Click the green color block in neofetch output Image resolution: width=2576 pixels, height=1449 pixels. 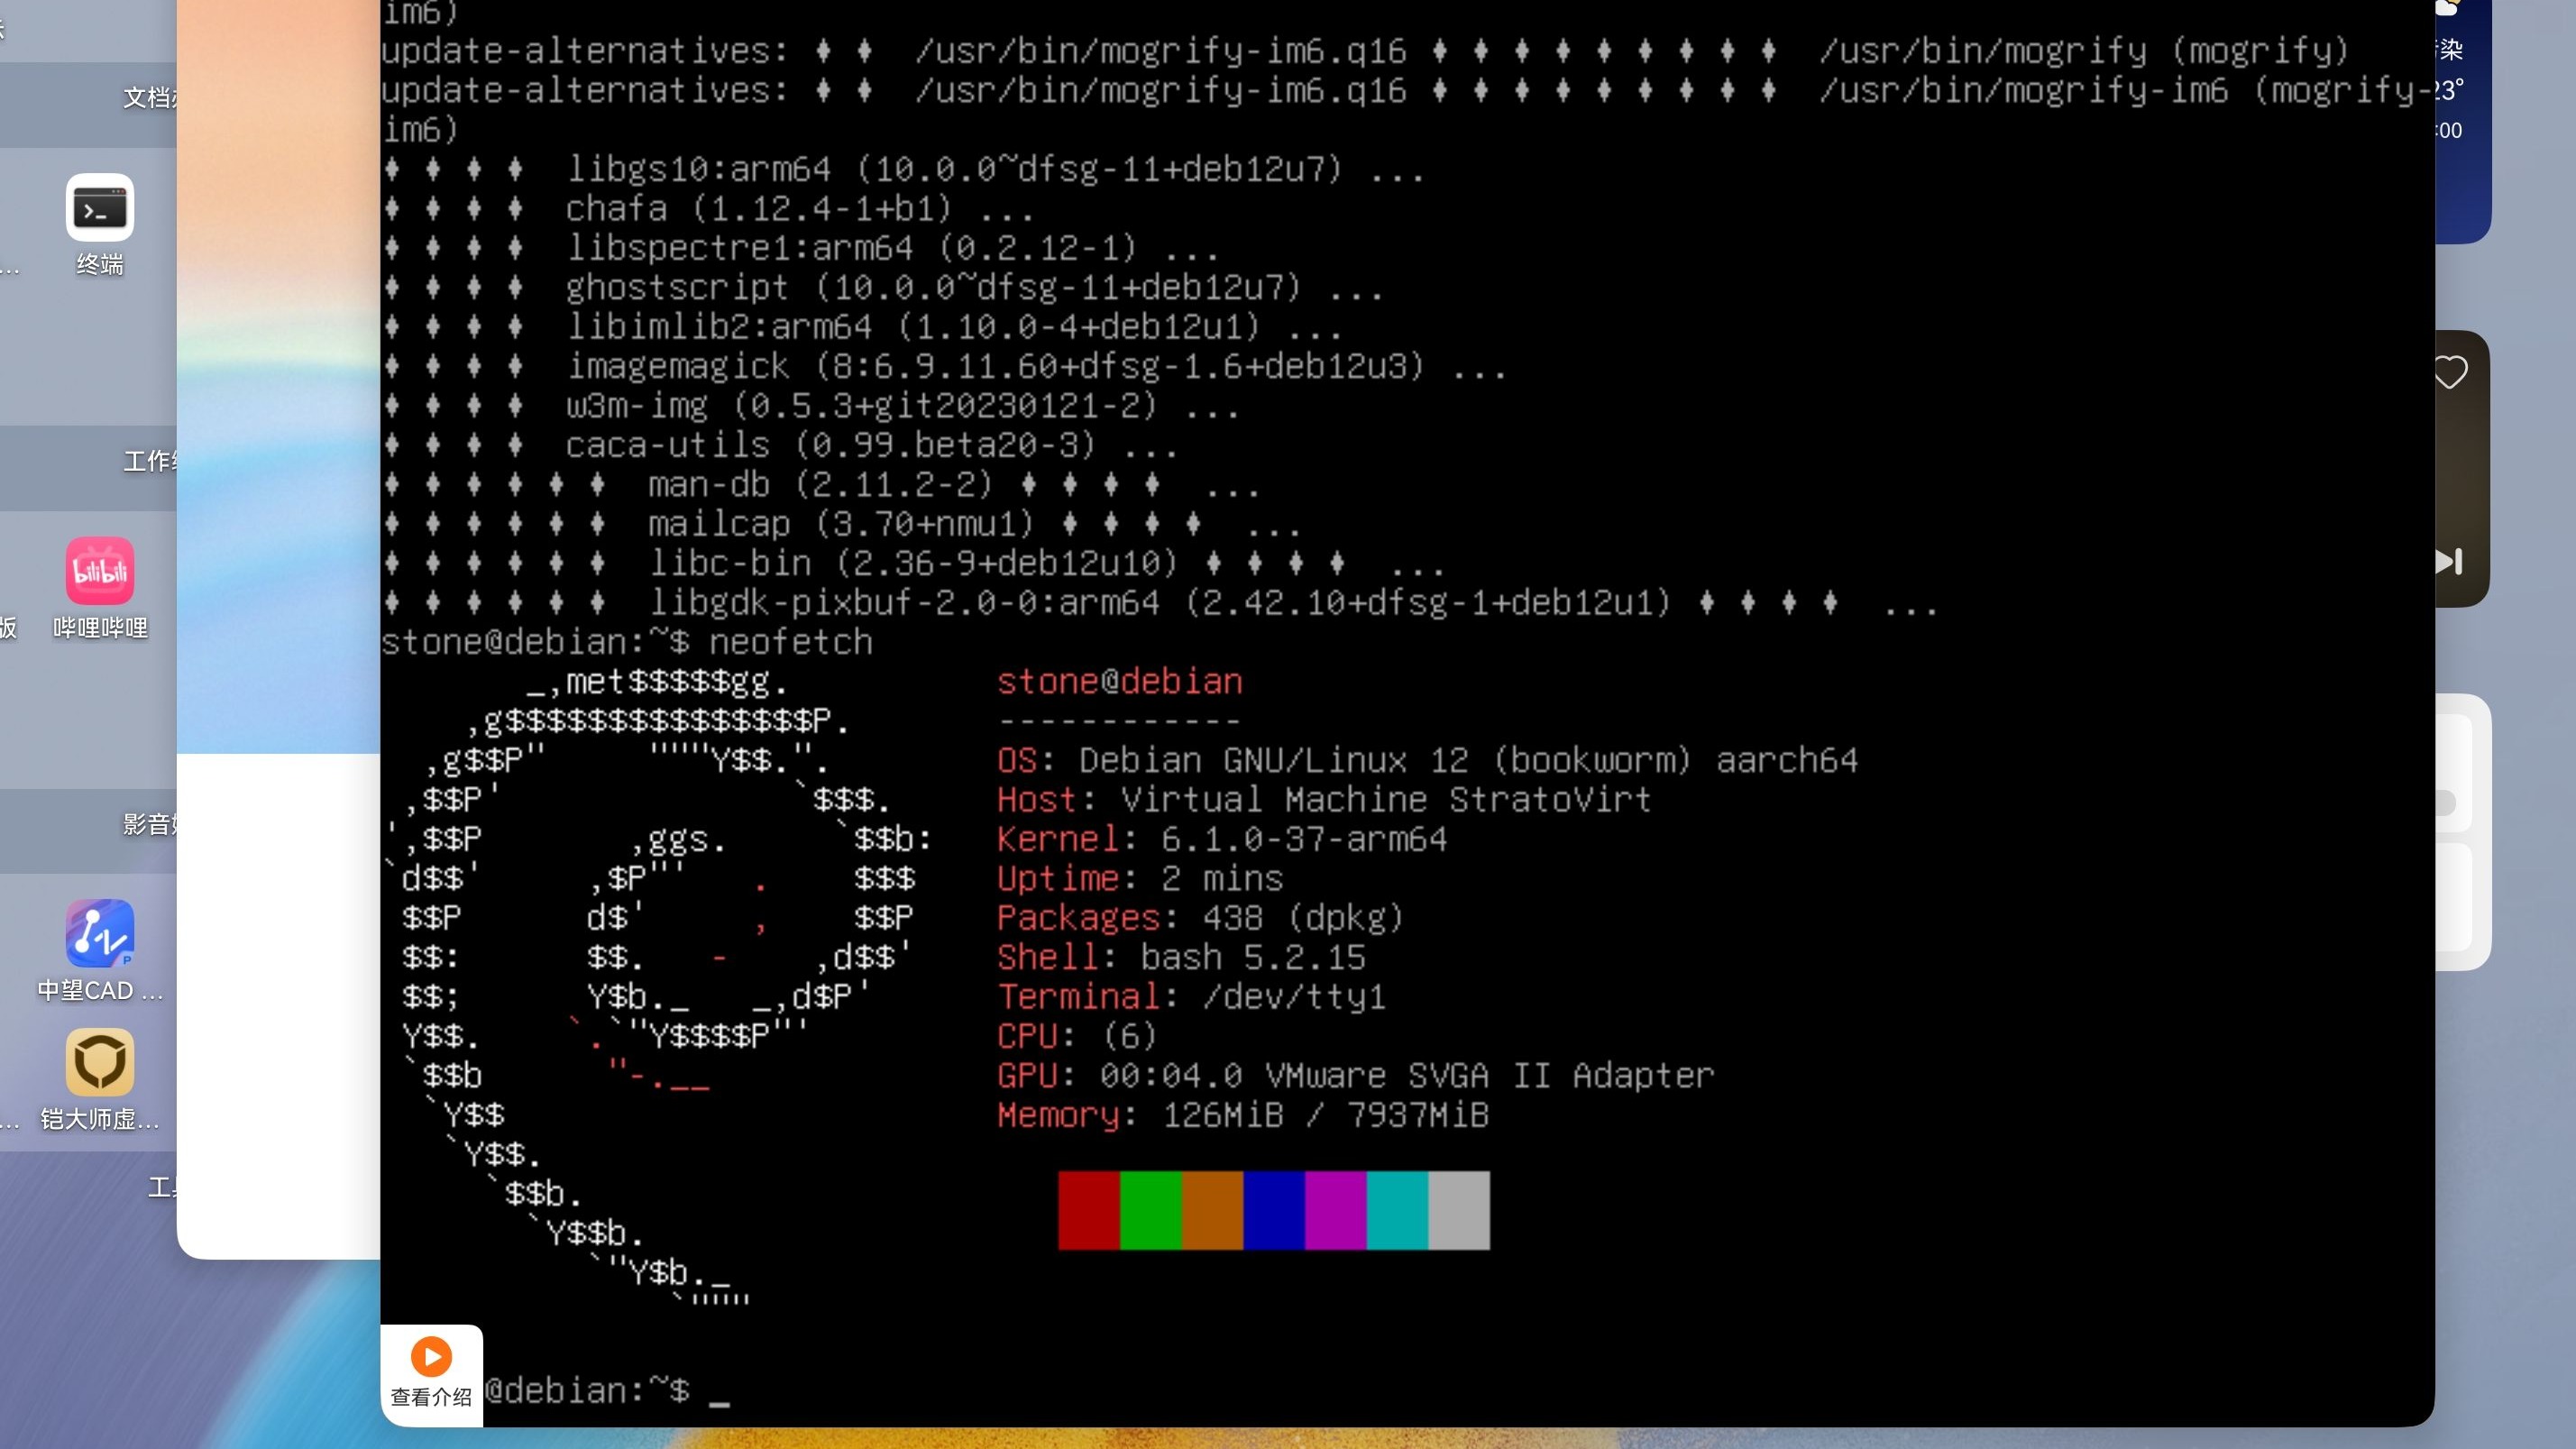coord(1151,1210)
